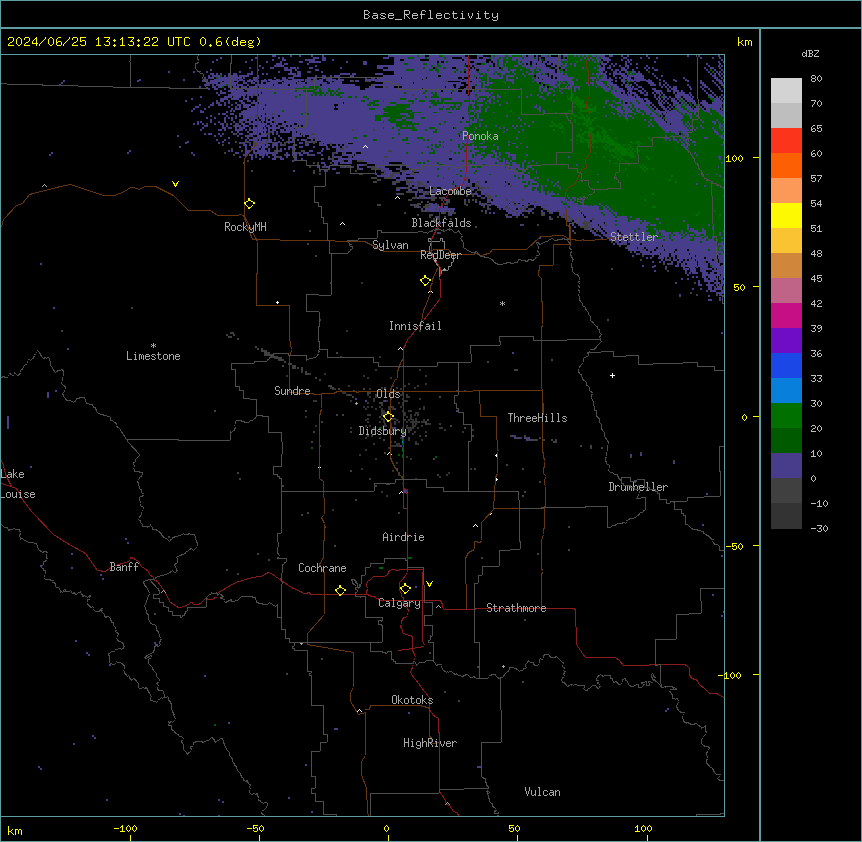The image size is (862, 842).
Task: Click the -50 label on vertical km axis
Action: pos(734,546)
